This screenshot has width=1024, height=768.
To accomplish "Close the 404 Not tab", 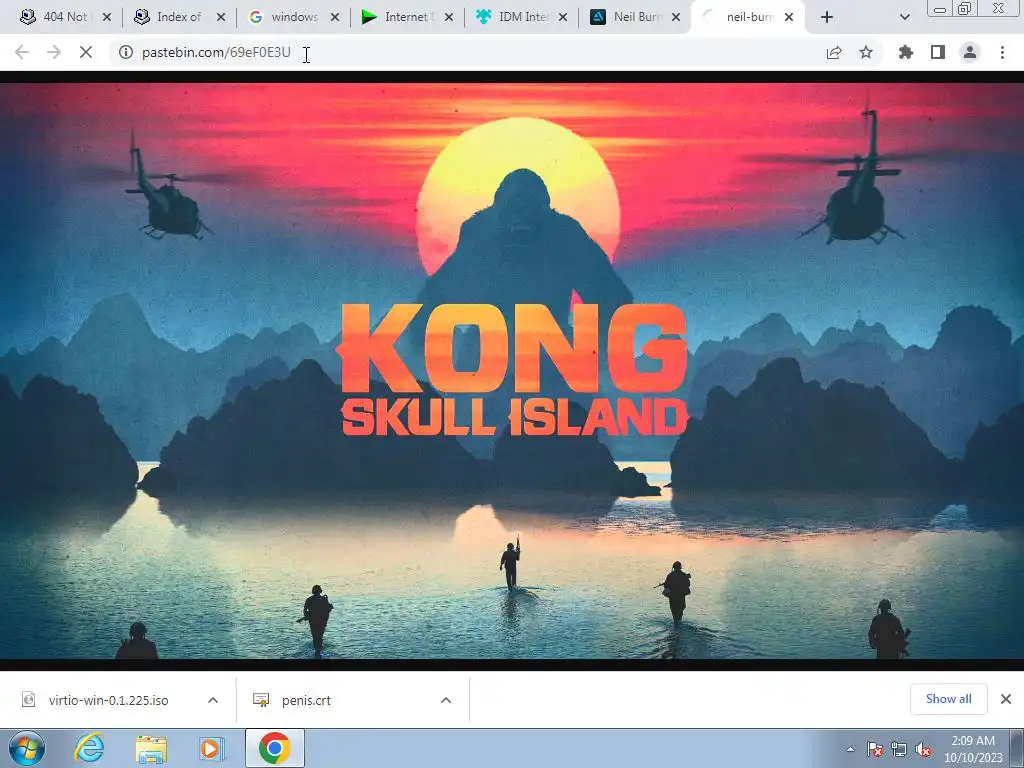I will [107, 18].
